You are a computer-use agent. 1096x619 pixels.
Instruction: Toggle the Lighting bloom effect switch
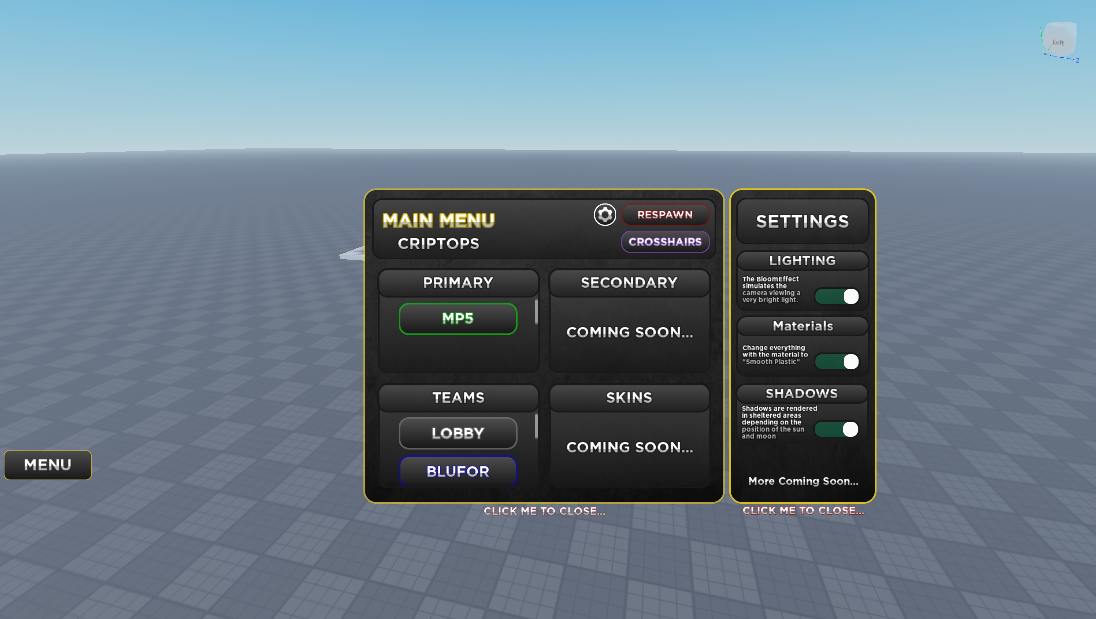click(x=837, y=296)
